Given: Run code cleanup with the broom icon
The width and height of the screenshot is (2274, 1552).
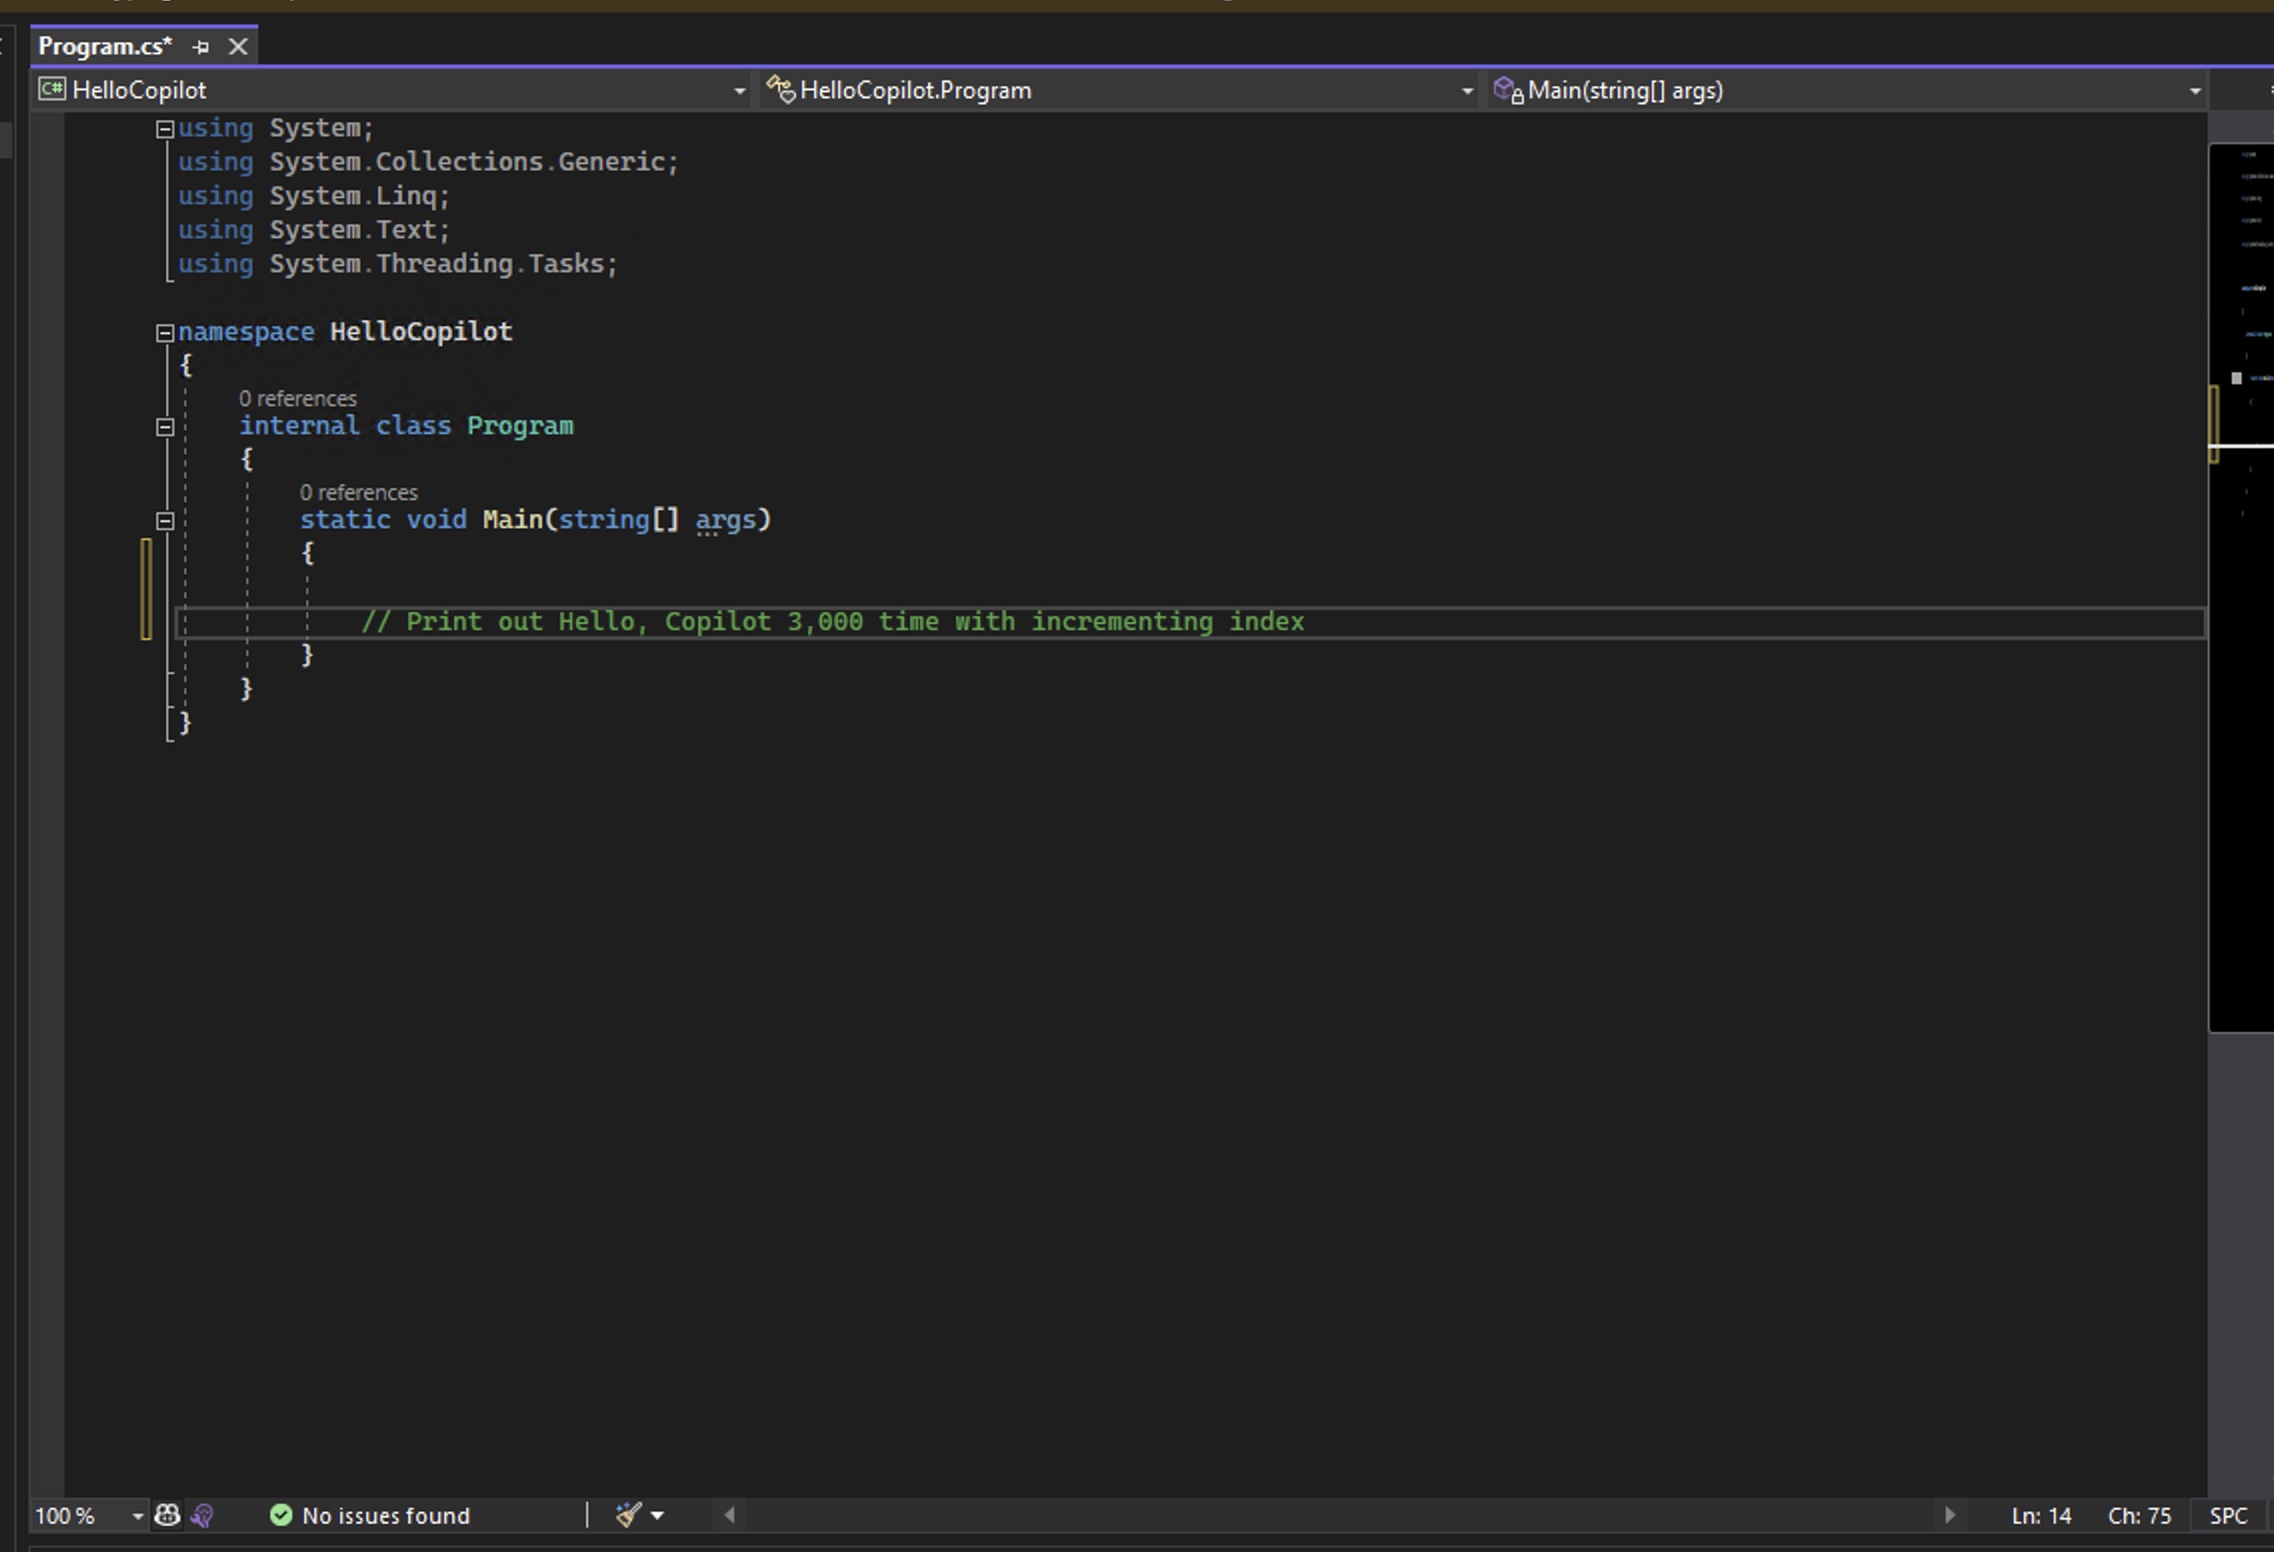Looking at the screenshot, I should [x=628, y=1515].
